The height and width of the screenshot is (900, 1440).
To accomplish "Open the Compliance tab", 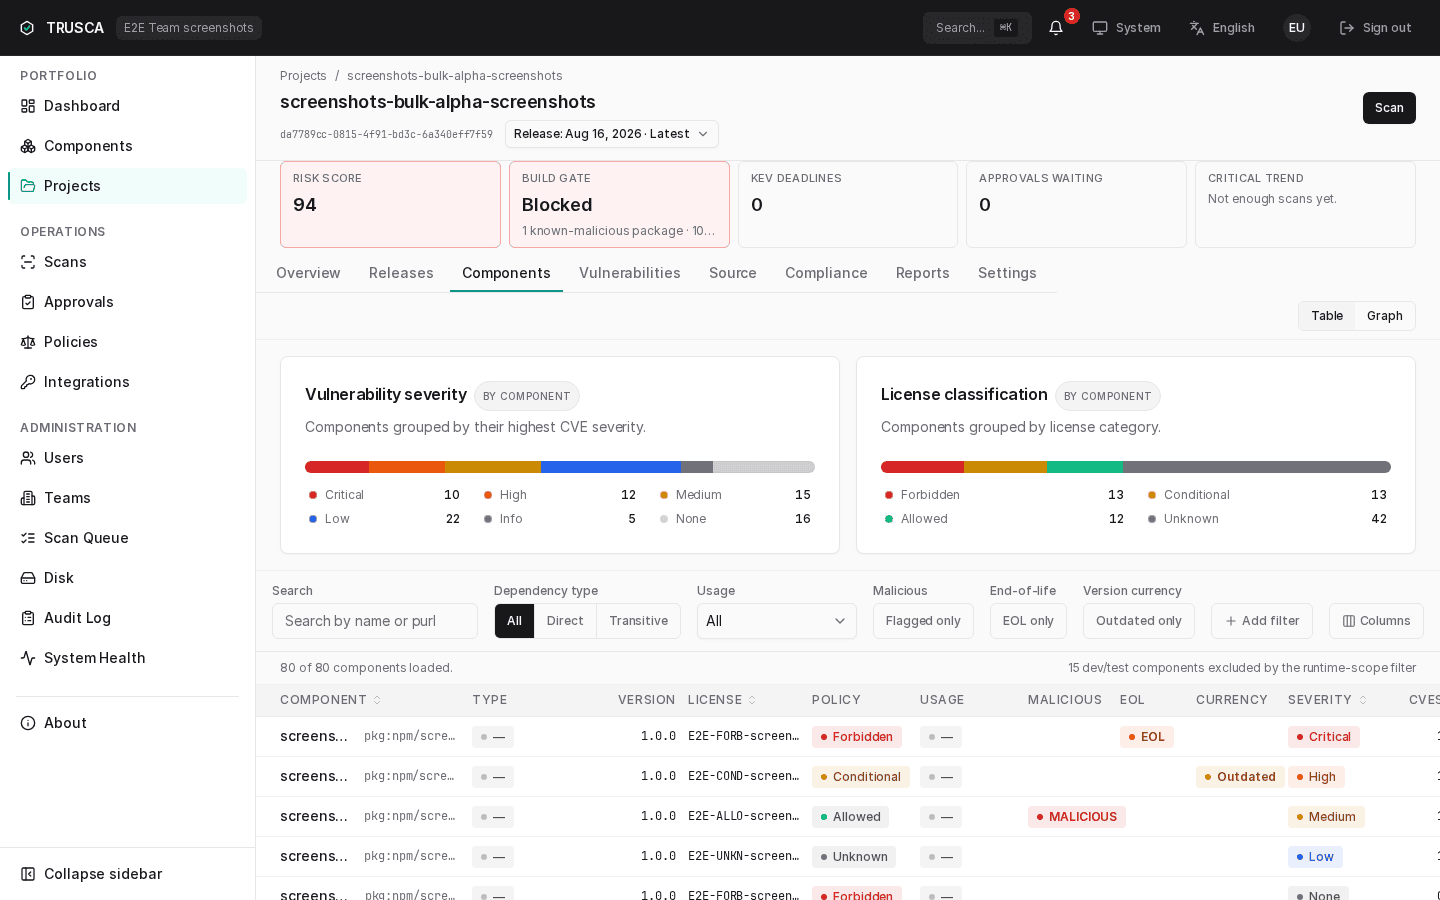I will pos(826,273).
